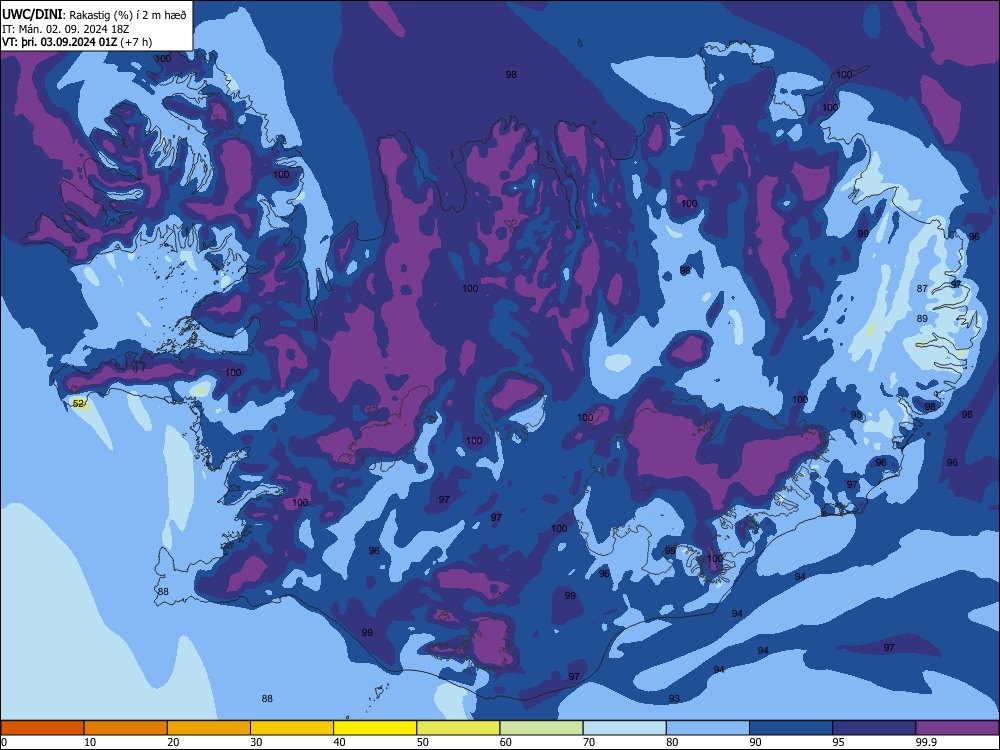Click the 0–10 dark orange legend swatch
The width and height of the screenshot is (1000, 750).
42,728
